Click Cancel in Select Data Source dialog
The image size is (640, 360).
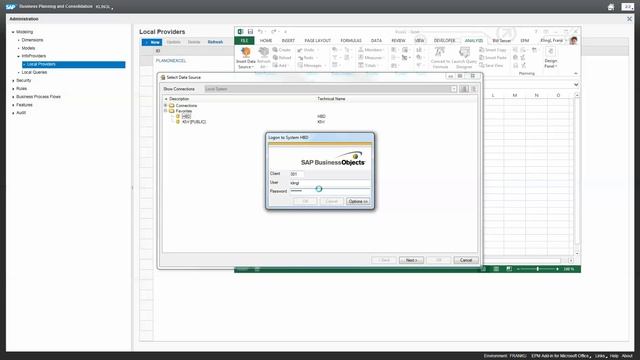[466, 260]
